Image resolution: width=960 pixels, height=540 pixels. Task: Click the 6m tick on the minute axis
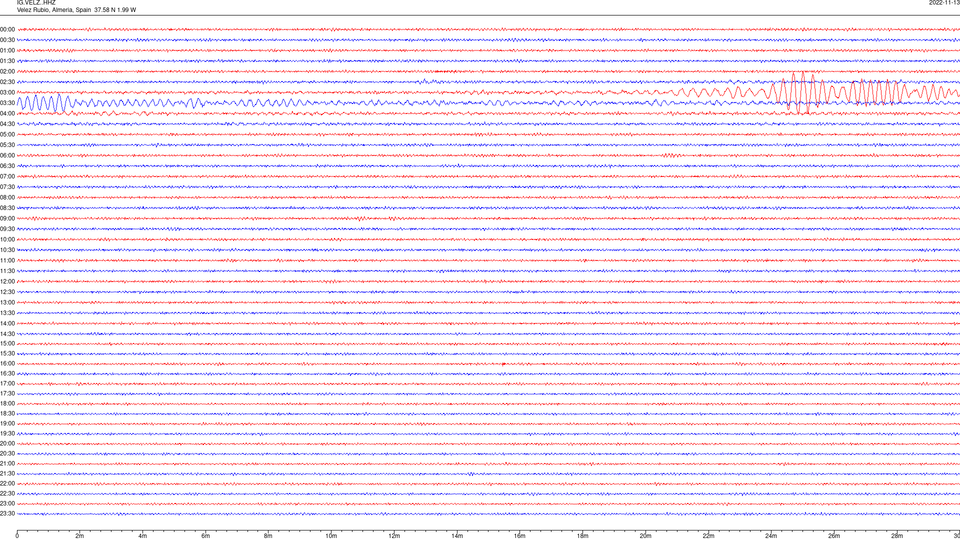click(x=206, y=536)
